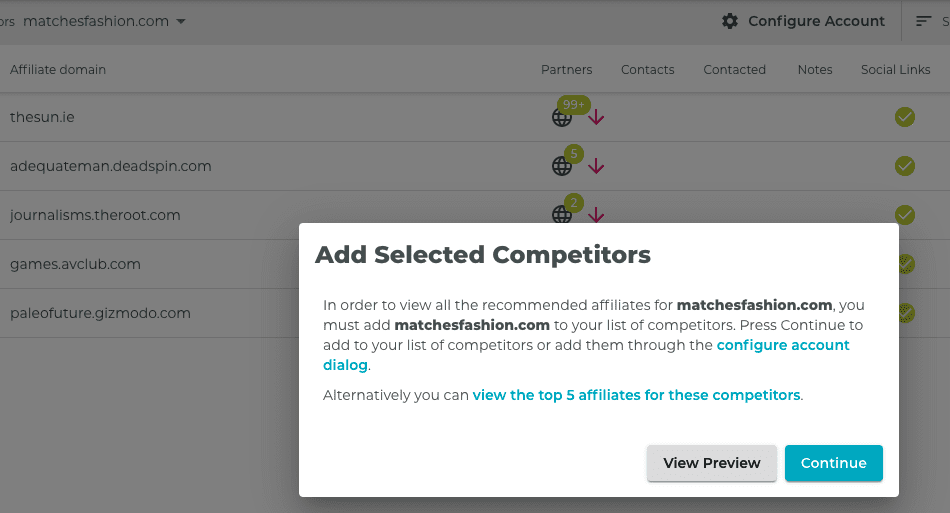Viewport: 950px width, 513px height.
Task: Toggle the green checkmark on journalisms.theroot.com row
Action: 905,215
